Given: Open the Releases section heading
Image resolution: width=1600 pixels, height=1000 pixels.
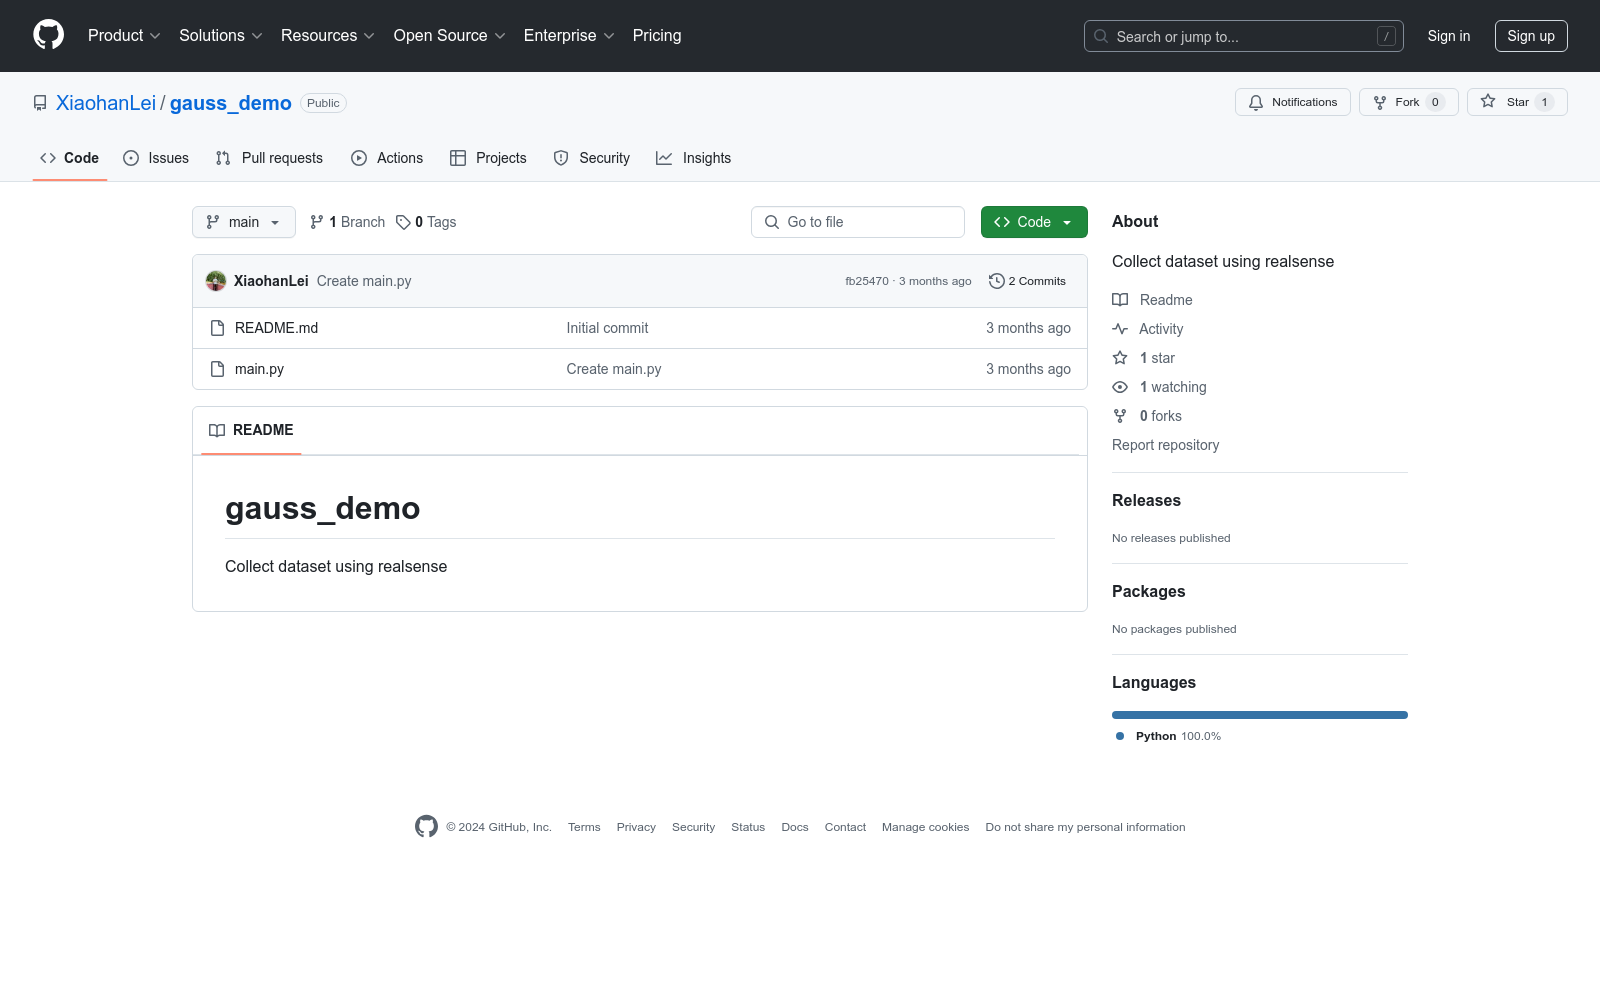Looking at the screenshot, I should (x=1146, y=500).
